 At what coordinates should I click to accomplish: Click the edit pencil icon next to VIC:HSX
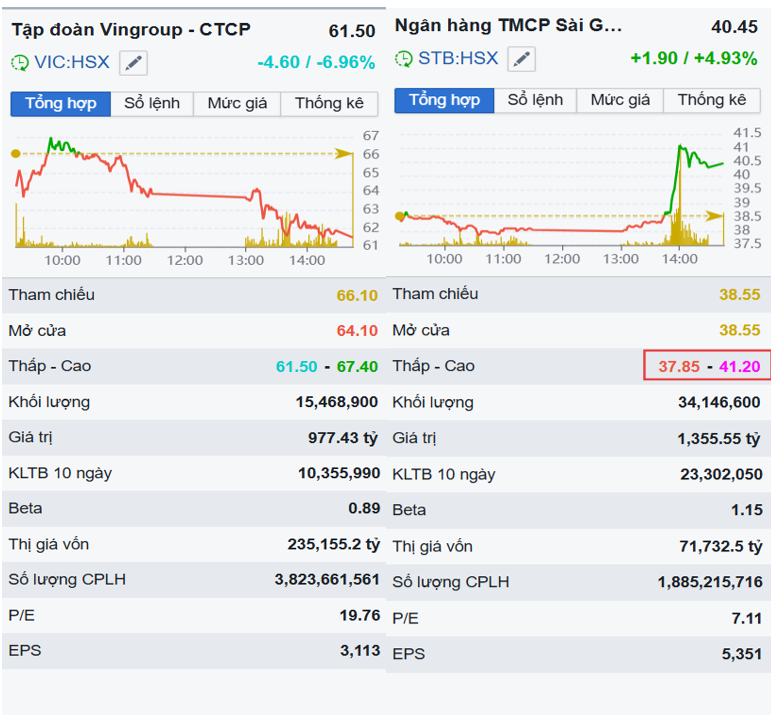tap(133, 63)
